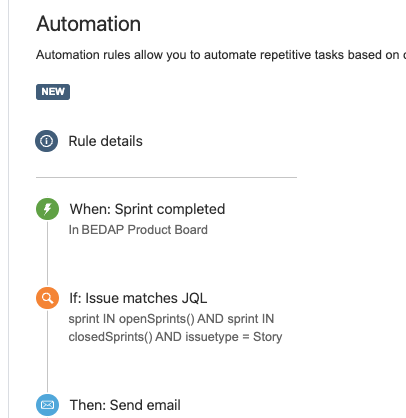Click the closedSprints() AND issuetype line
The image size is (406, 418).
coord(175,337)
